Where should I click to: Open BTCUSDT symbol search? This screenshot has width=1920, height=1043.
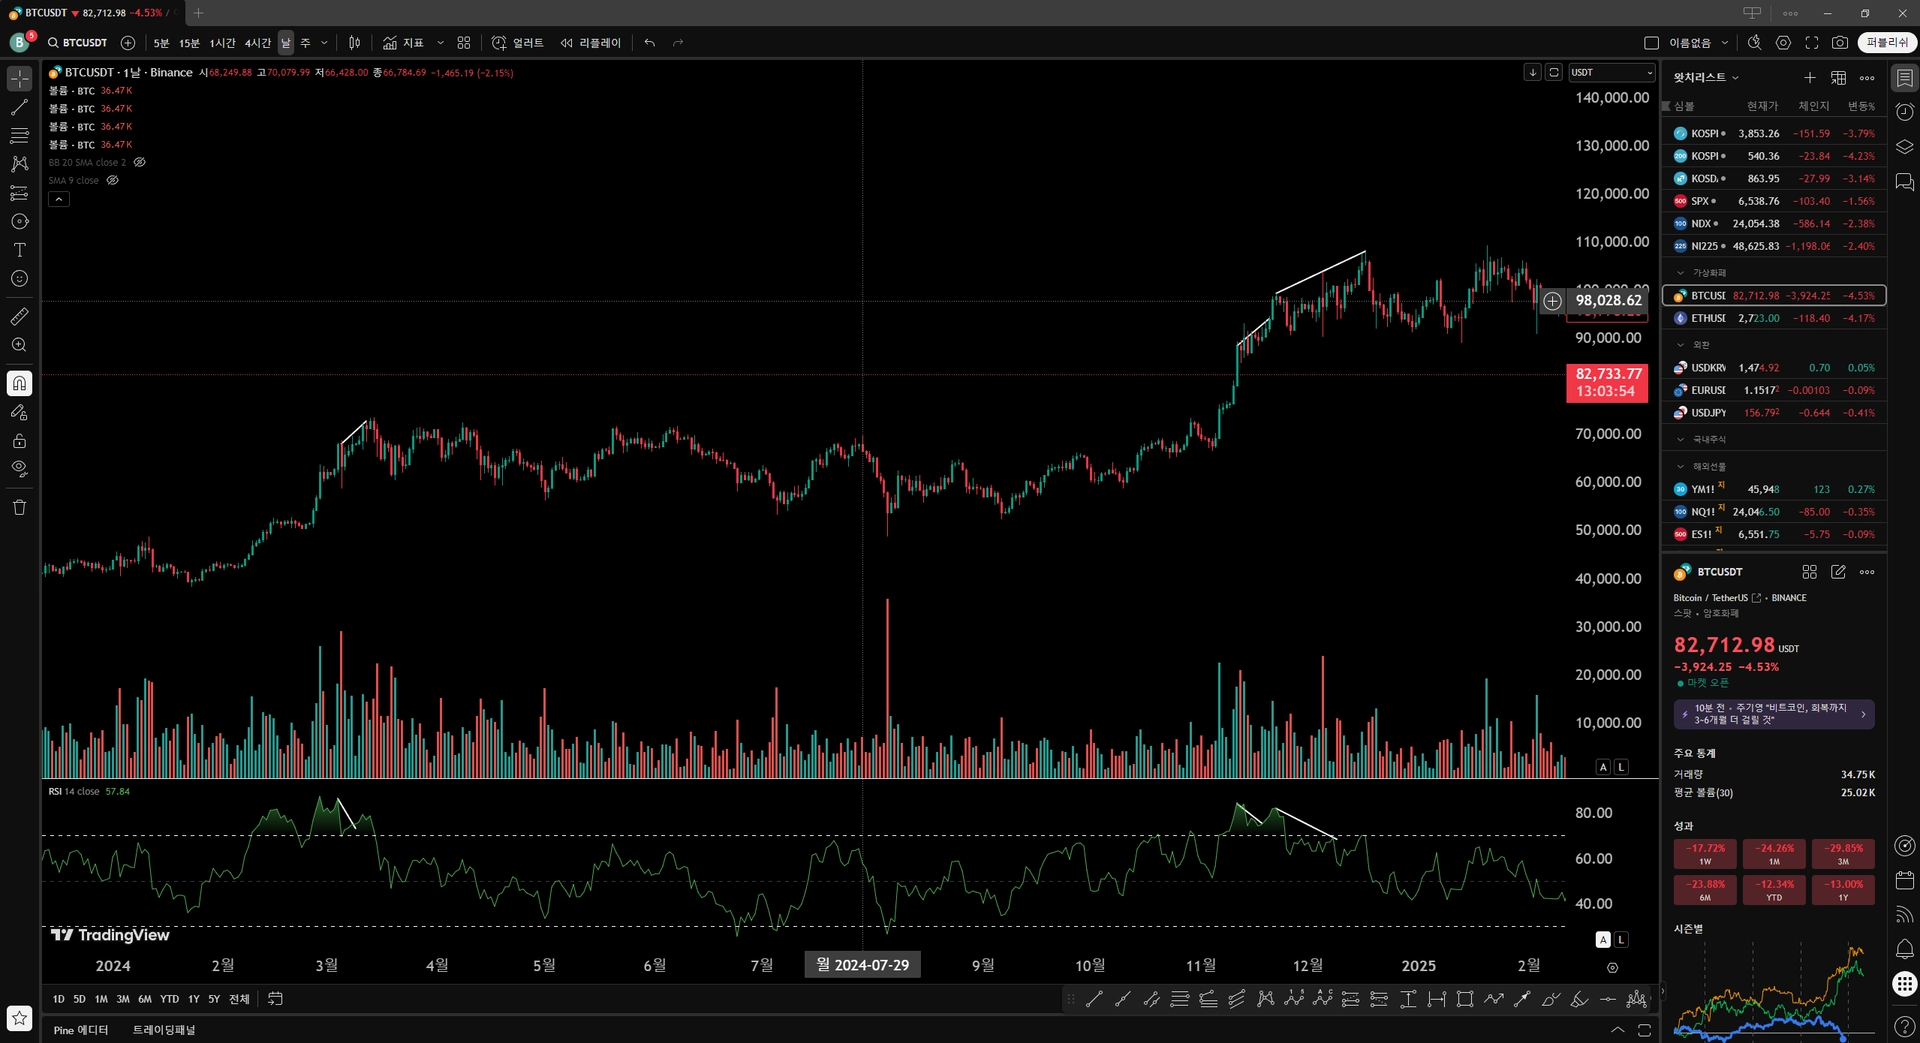click(78, 43)
